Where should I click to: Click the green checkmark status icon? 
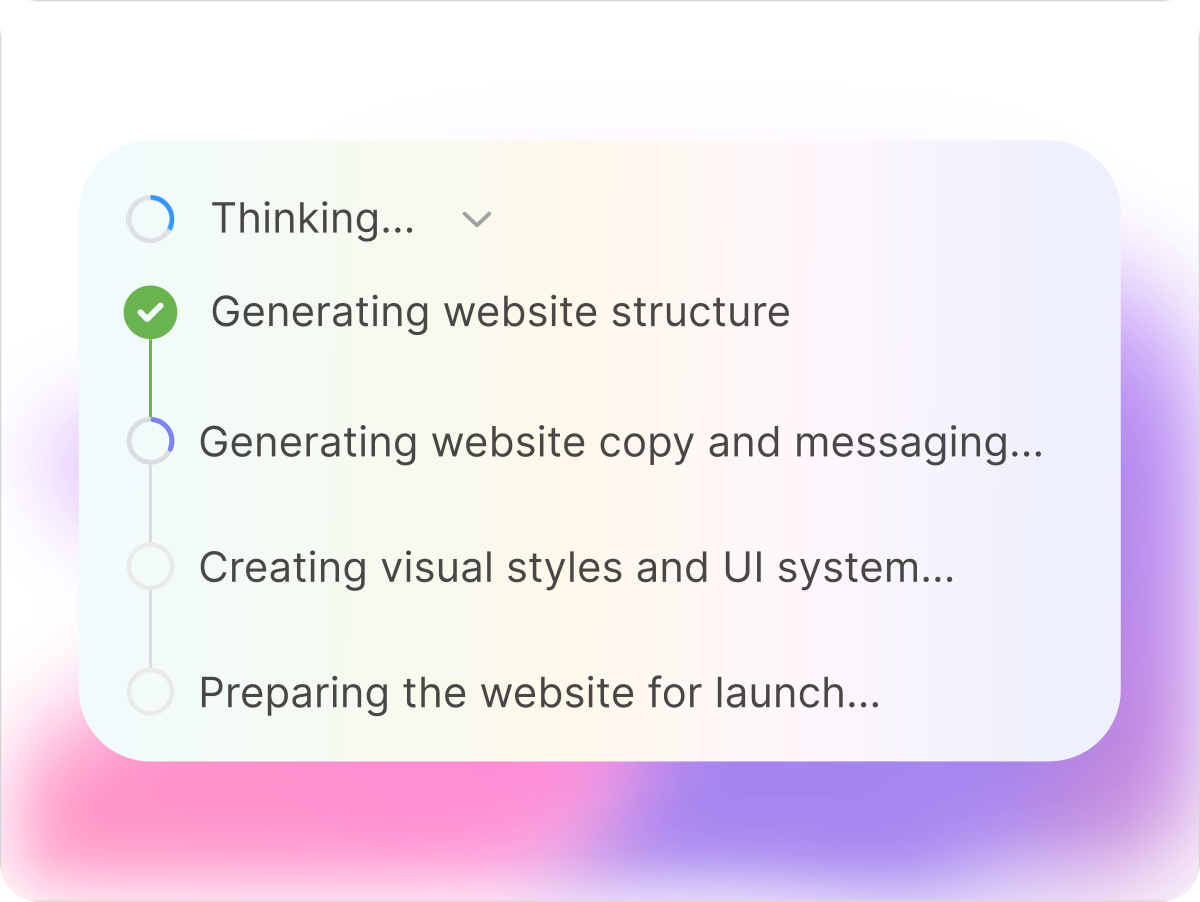point(151,312)
